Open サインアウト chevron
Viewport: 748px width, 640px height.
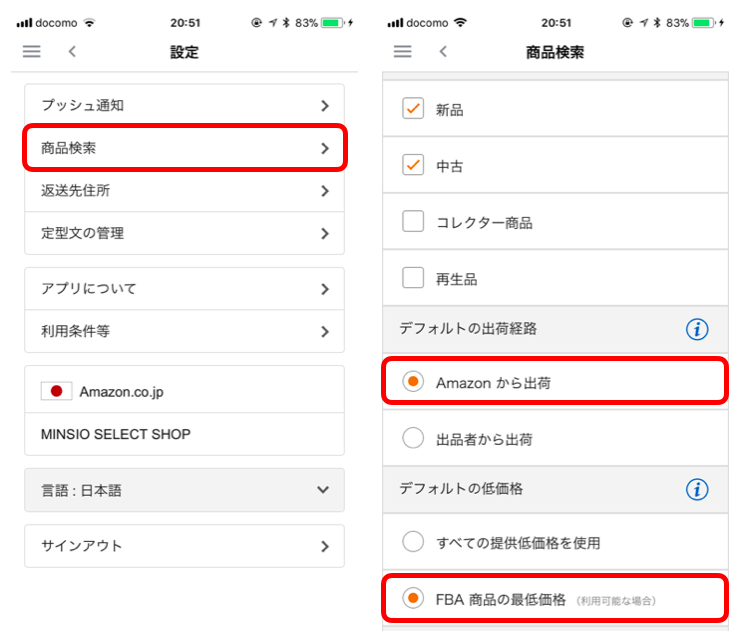[325, 546]
